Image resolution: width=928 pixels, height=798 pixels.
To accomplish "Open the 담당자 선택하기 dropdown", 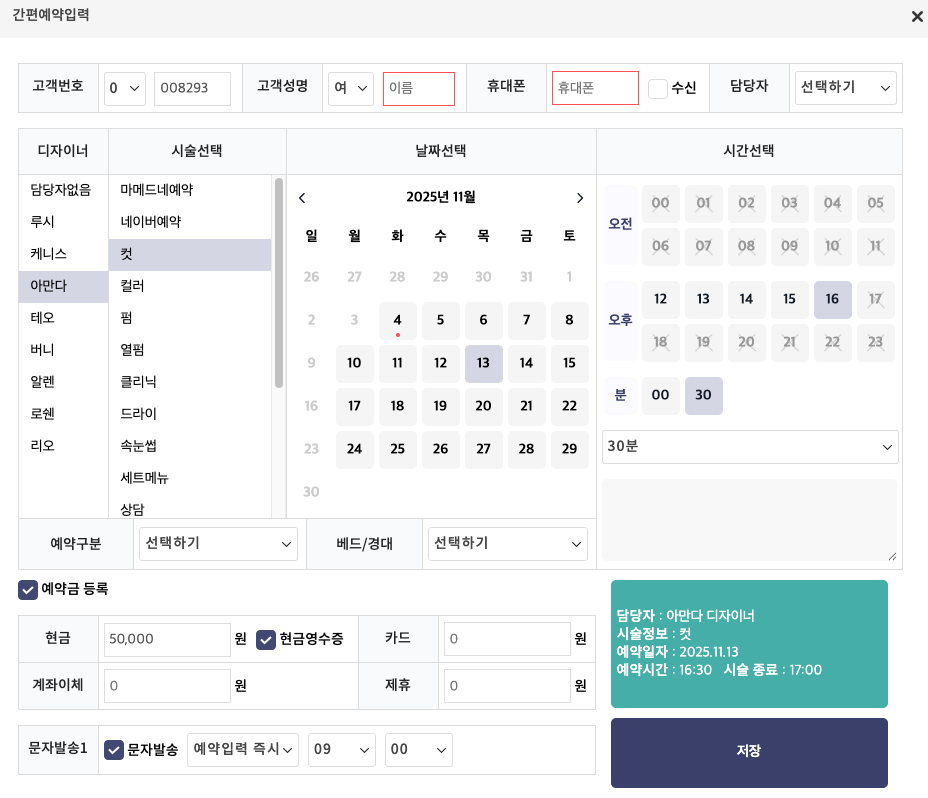I will coord(844,88).
